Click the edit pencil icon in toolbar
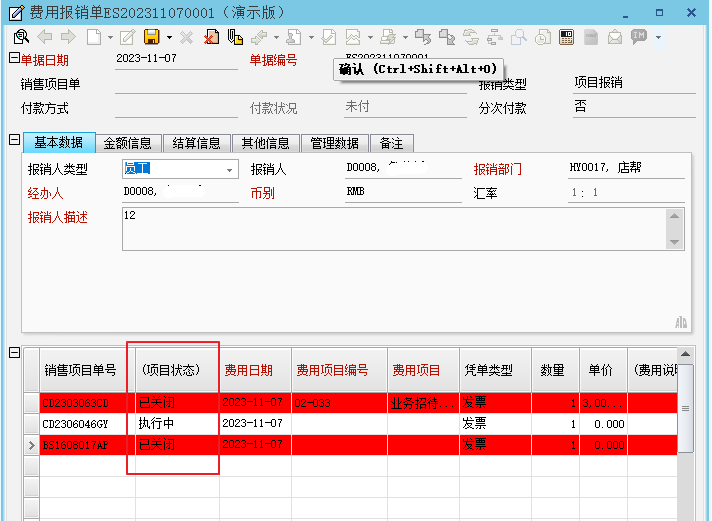The width and height of the screenshot is (712, 521). pyautogui.click(x=127, y=37)
